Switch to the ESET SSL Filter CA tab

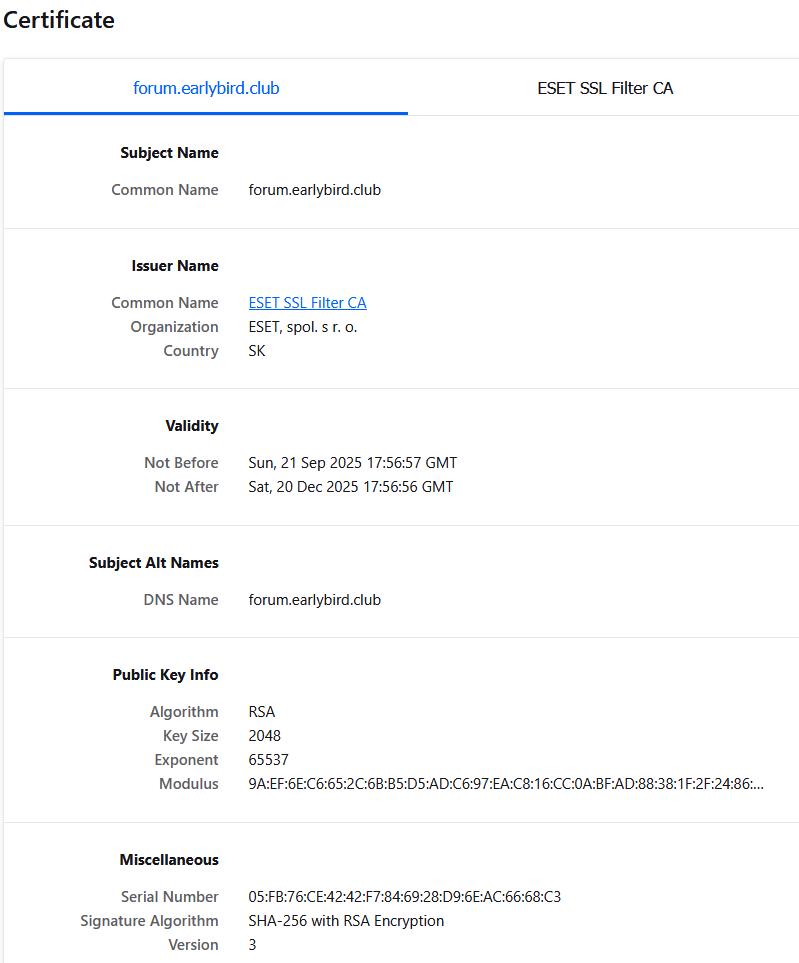pyautogui.click(x=605, y=88)
